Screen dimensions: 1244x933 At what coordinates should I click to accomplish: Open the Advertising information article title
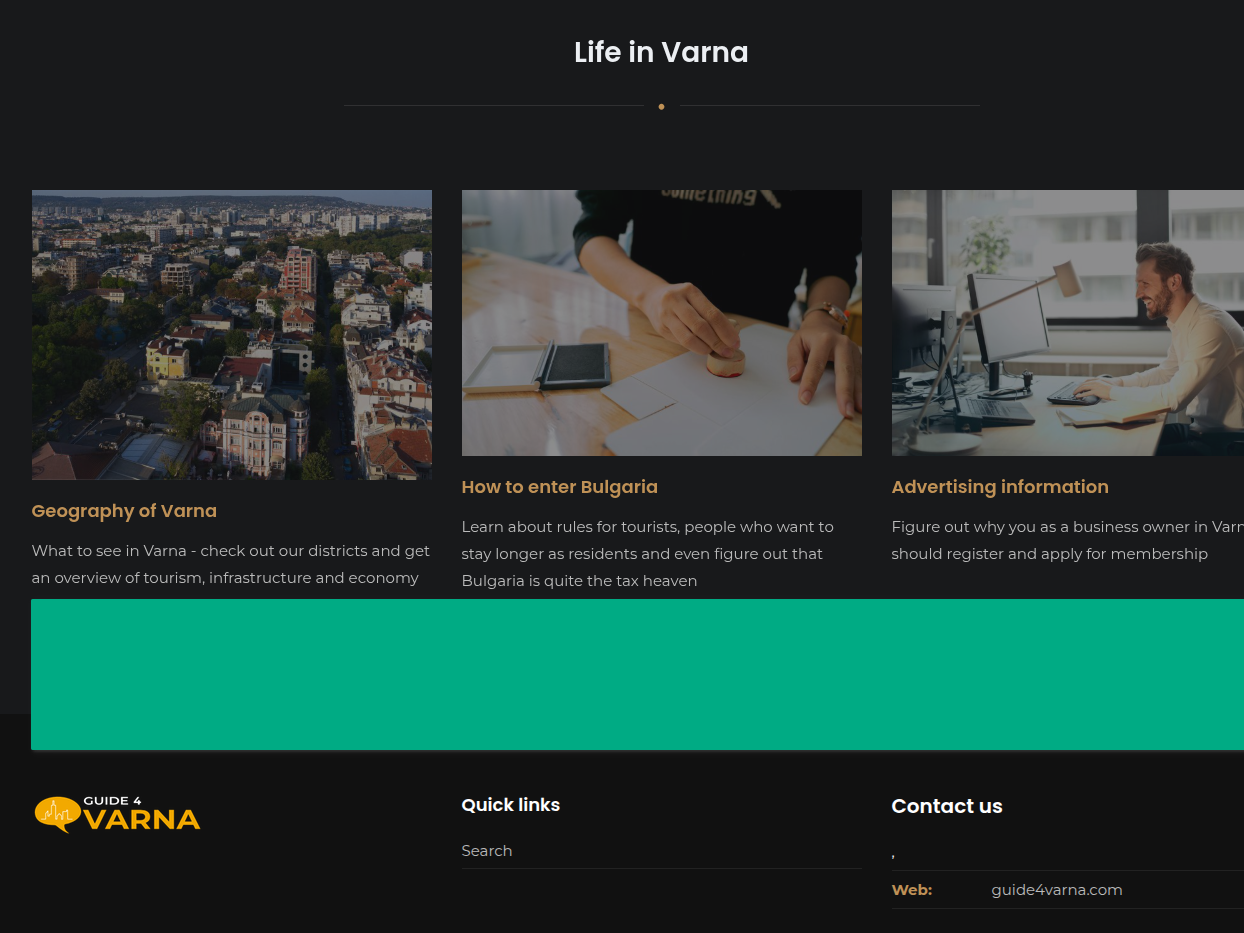point(1000,487)
